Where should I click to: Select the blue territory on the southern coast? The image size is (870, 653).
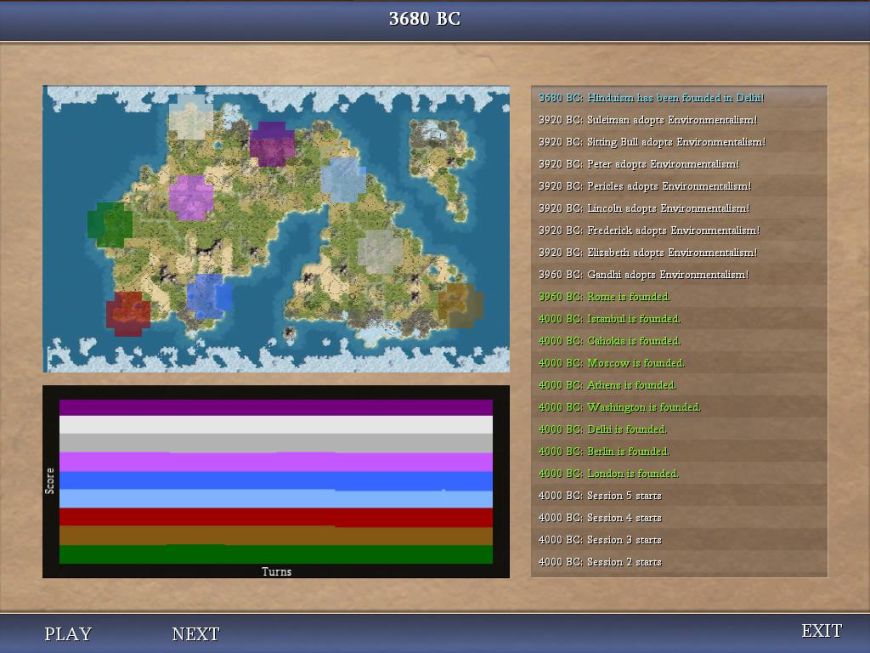pos(209,297)
